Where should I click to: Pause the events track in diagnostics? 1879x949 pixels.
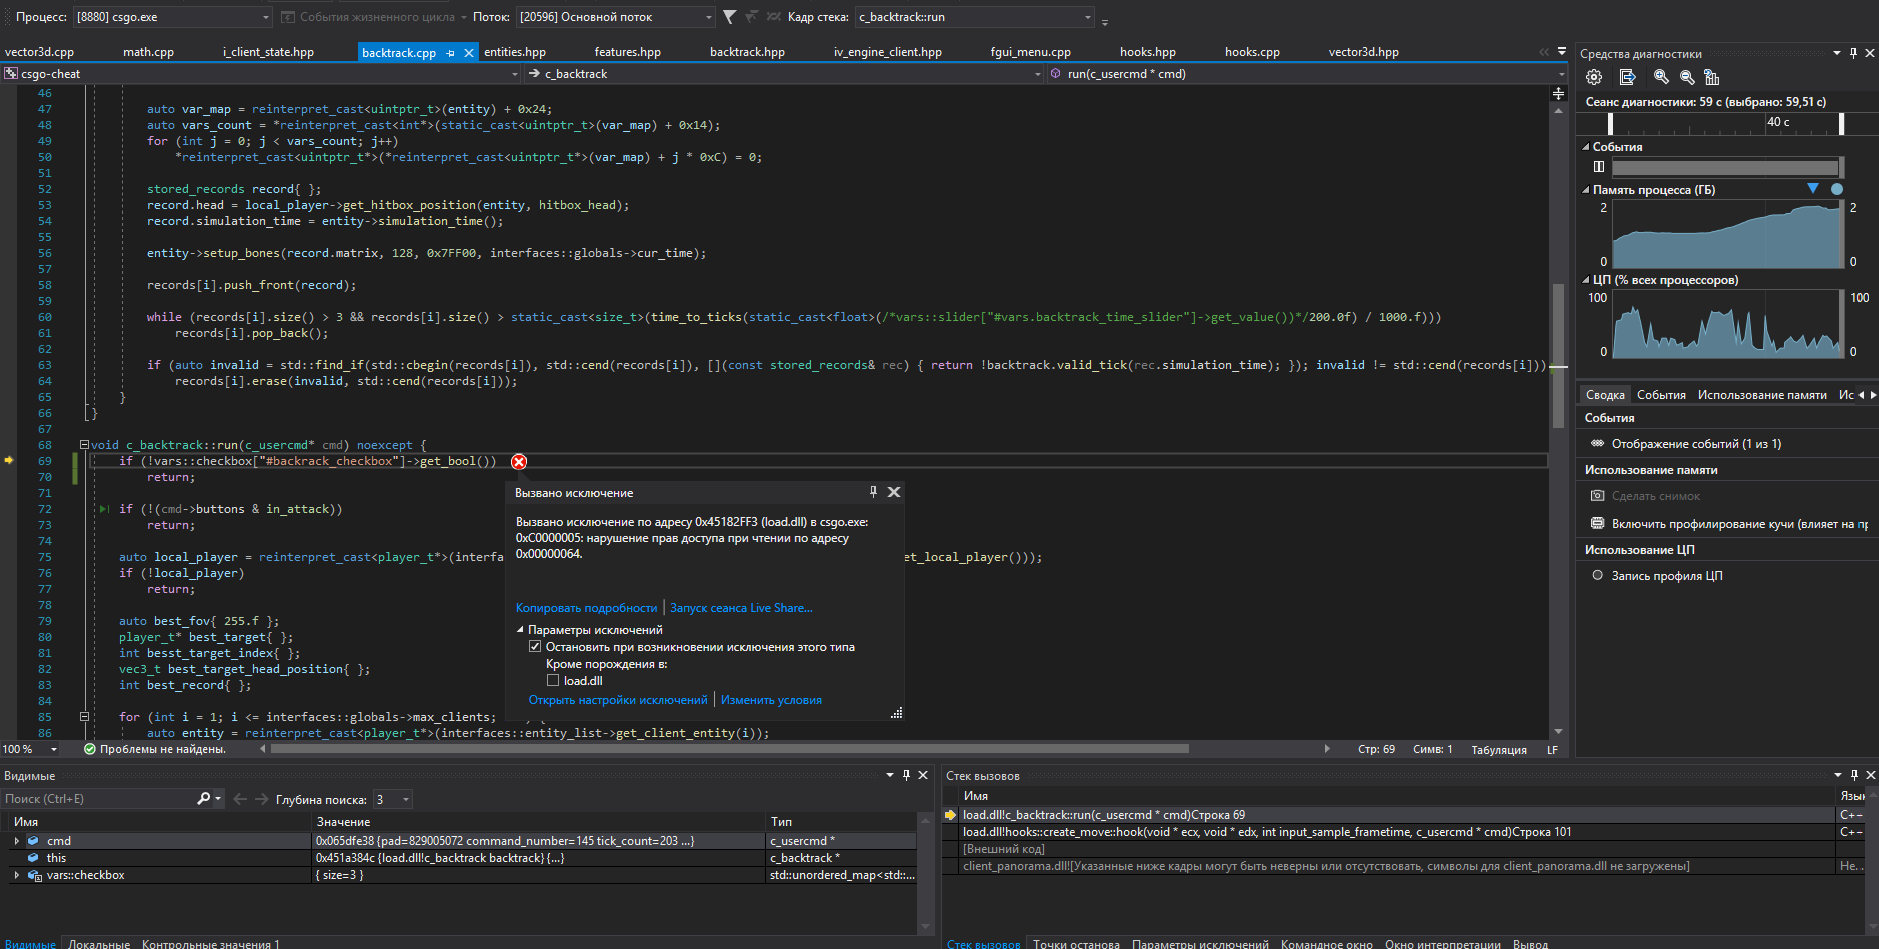(1599, 167)
